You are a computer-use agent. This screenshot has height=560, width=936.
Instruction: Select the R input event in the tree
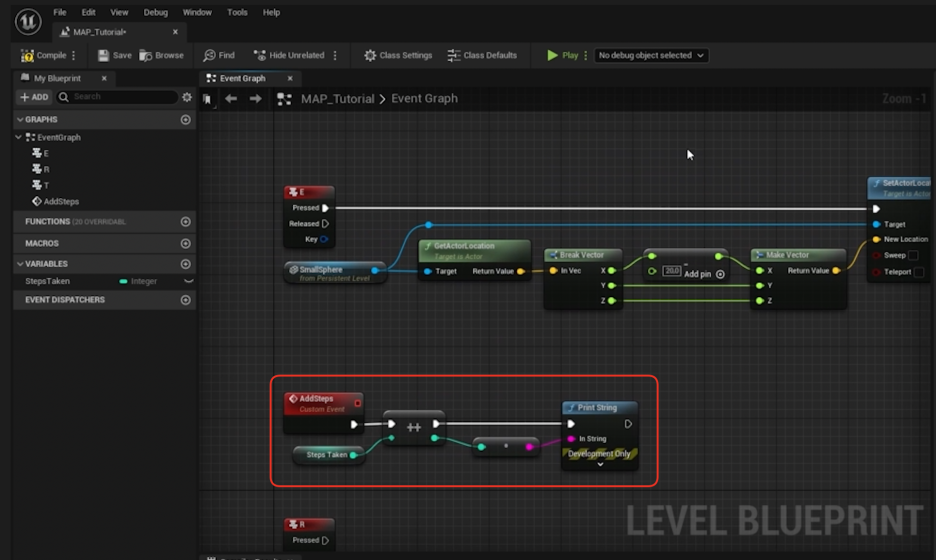[41, 170]
